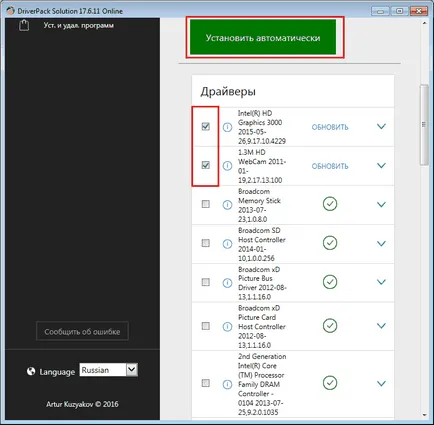Click info icon for Broadcom Memory Stick
This screenshot has height=425, width=434.
tap(227, 205)
